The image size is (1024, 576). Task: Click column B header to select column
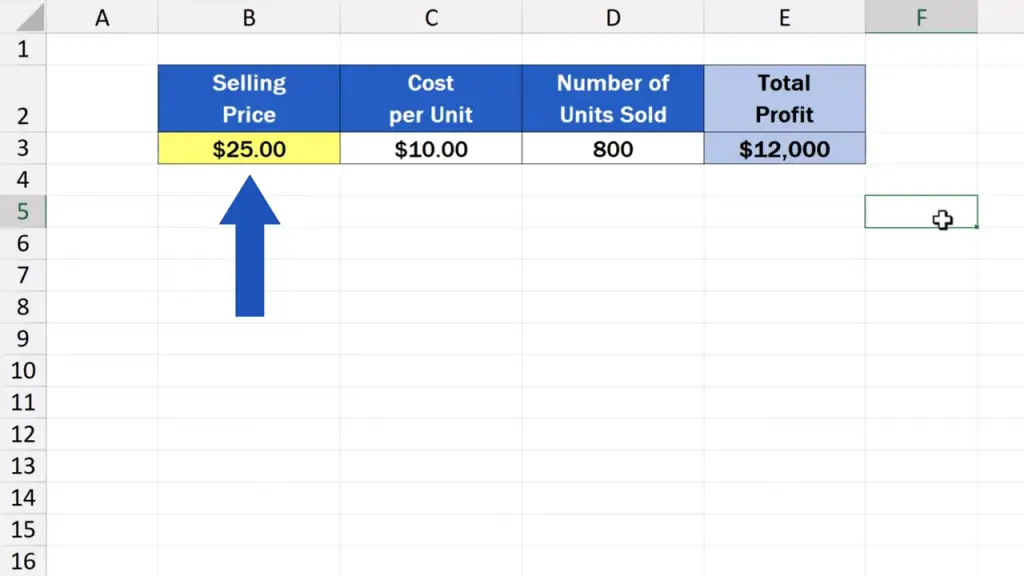pos(249,17)
